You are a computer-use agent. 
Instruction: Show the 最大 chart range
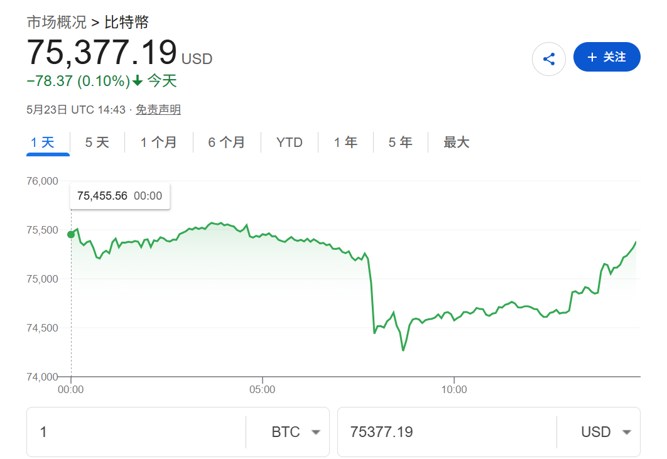point(456,142)
